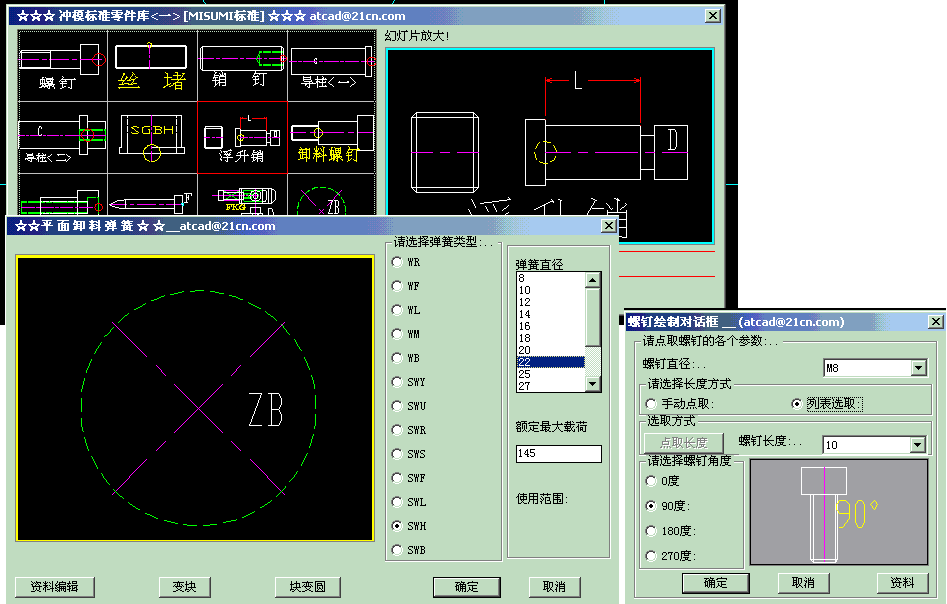This screenshot has width=947, height=604.
Task: Open the SGBH part icon
Action: coord(152,136)
